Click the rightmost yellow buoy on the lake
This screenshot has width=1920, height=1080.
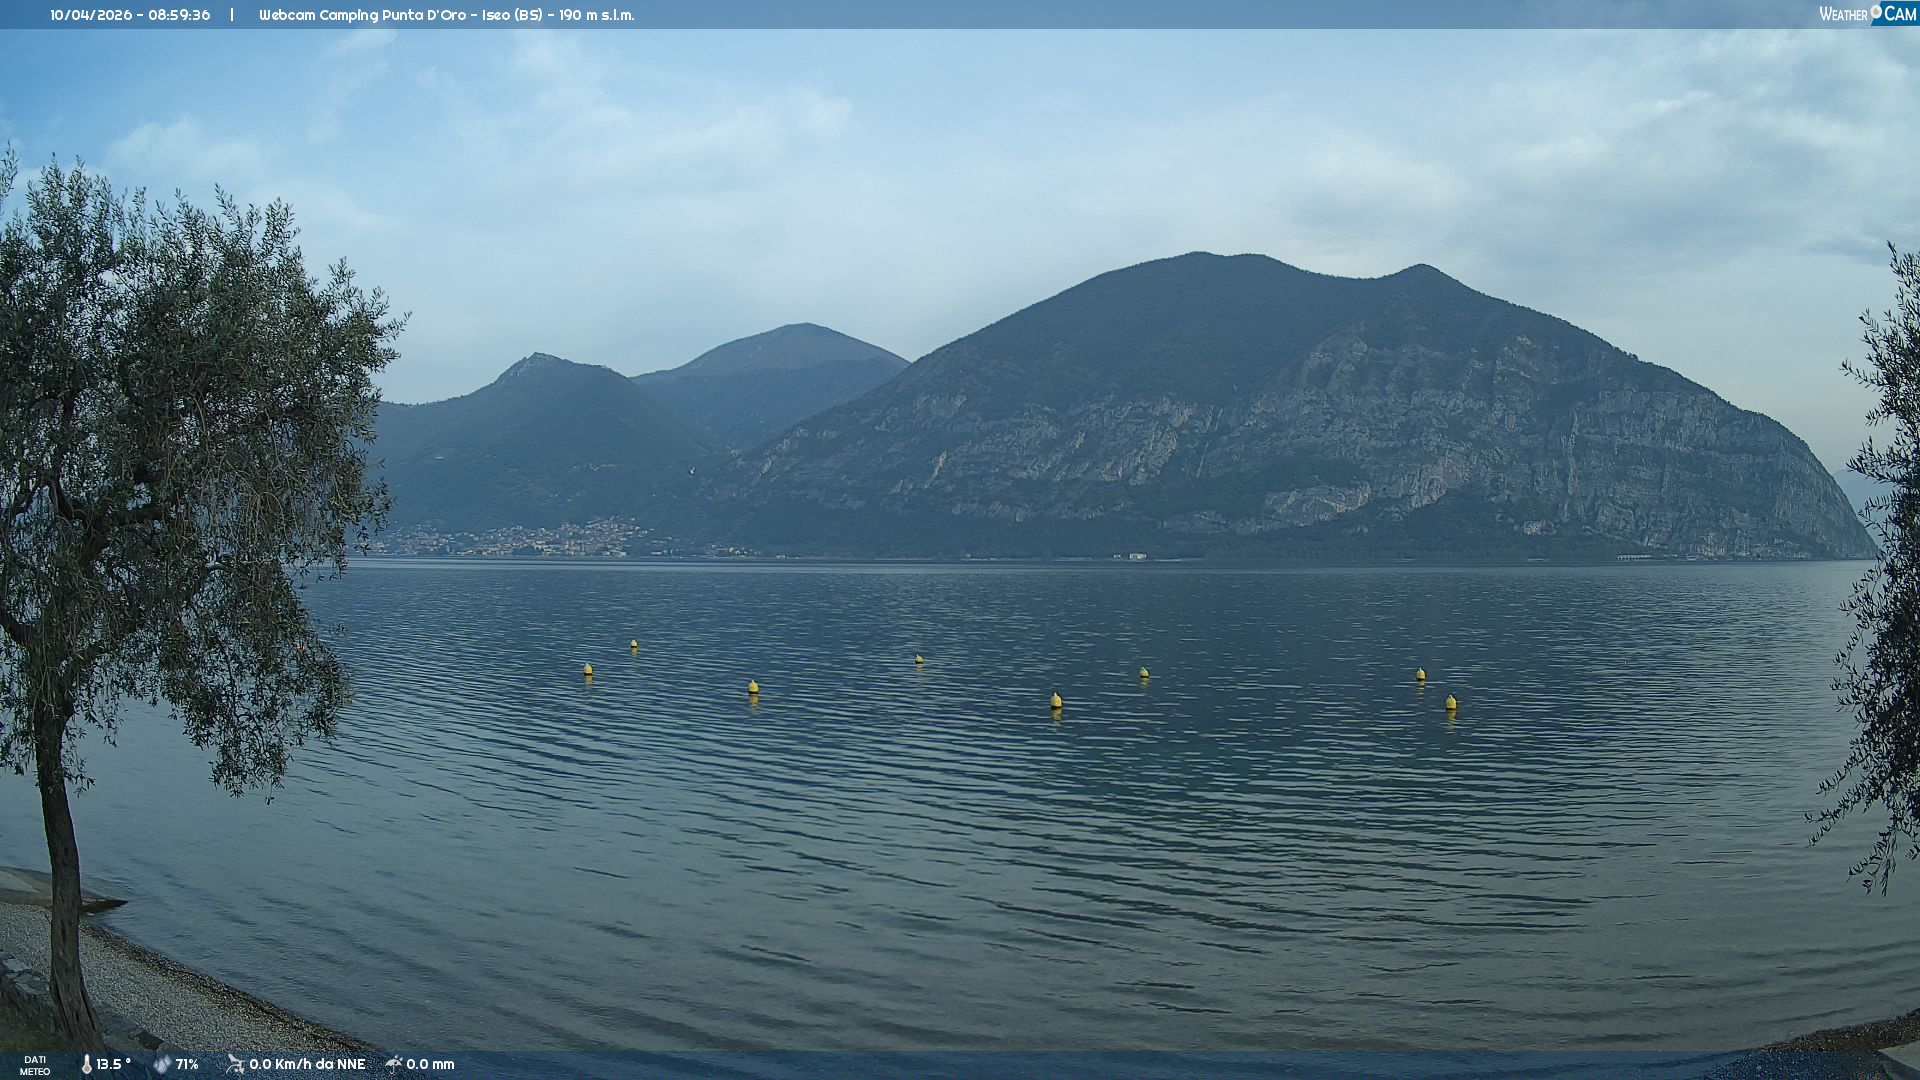pos(1450,702)
